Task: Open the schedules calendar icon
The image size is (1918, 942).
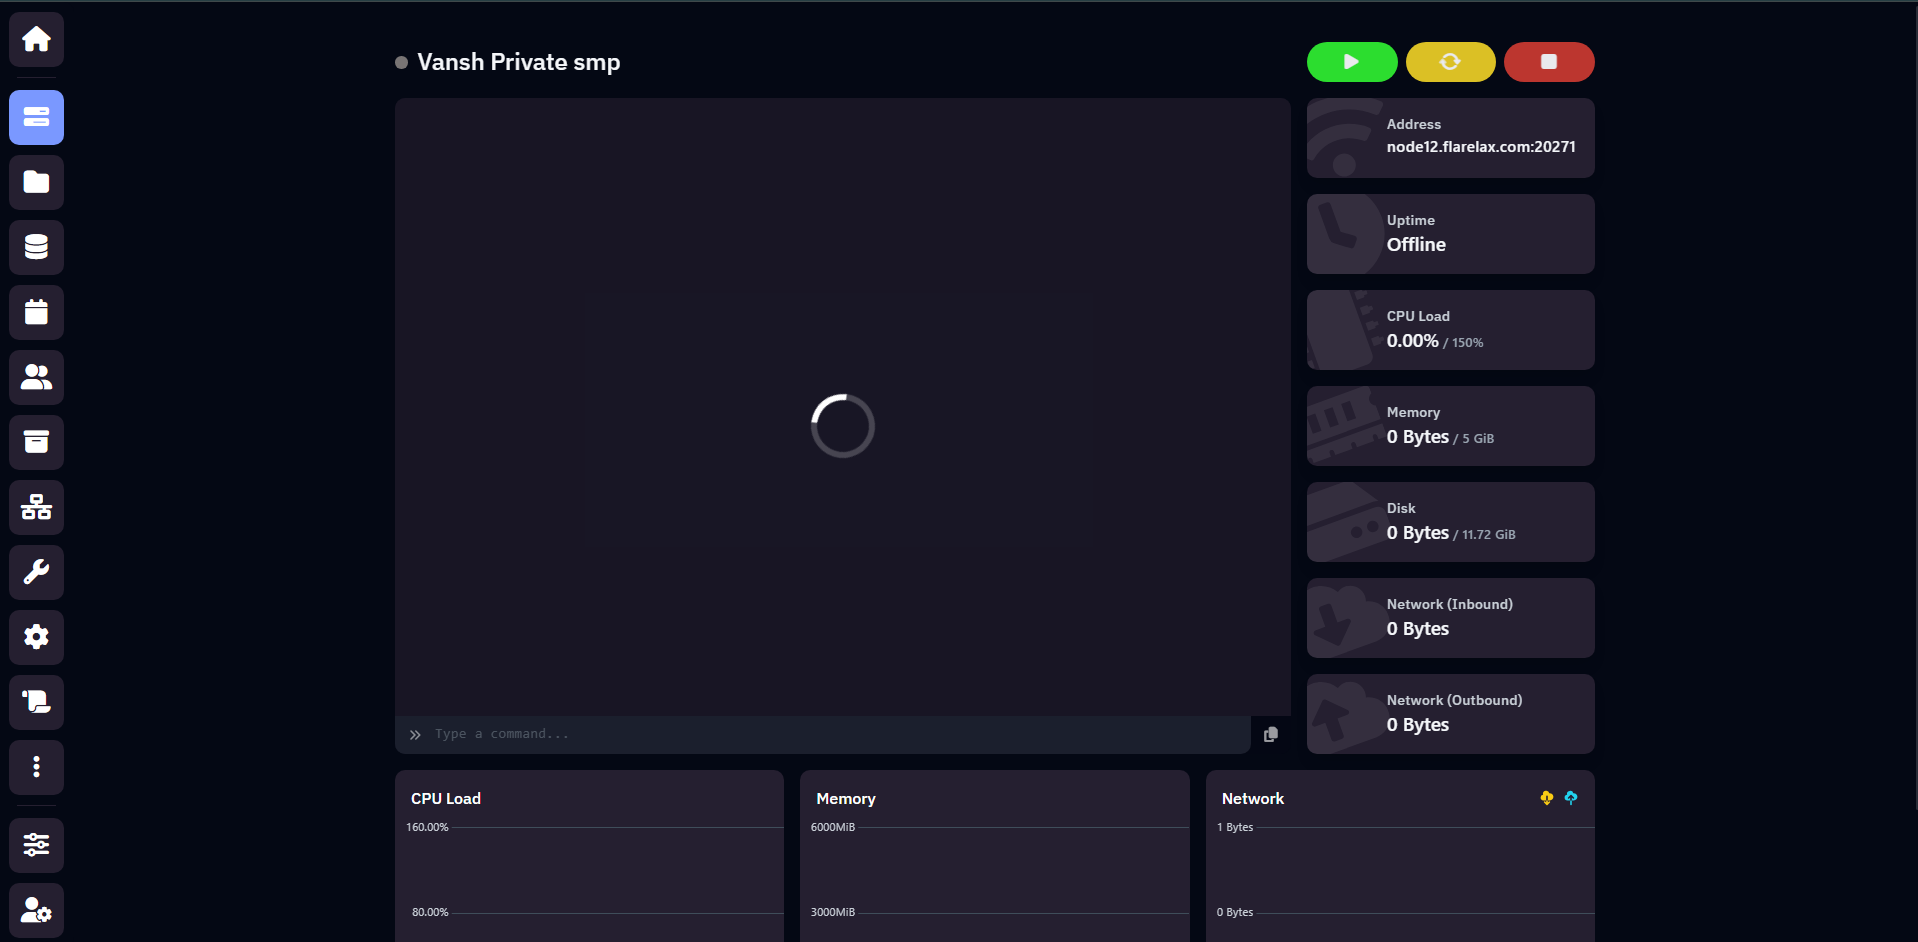Action: point(36,312)
